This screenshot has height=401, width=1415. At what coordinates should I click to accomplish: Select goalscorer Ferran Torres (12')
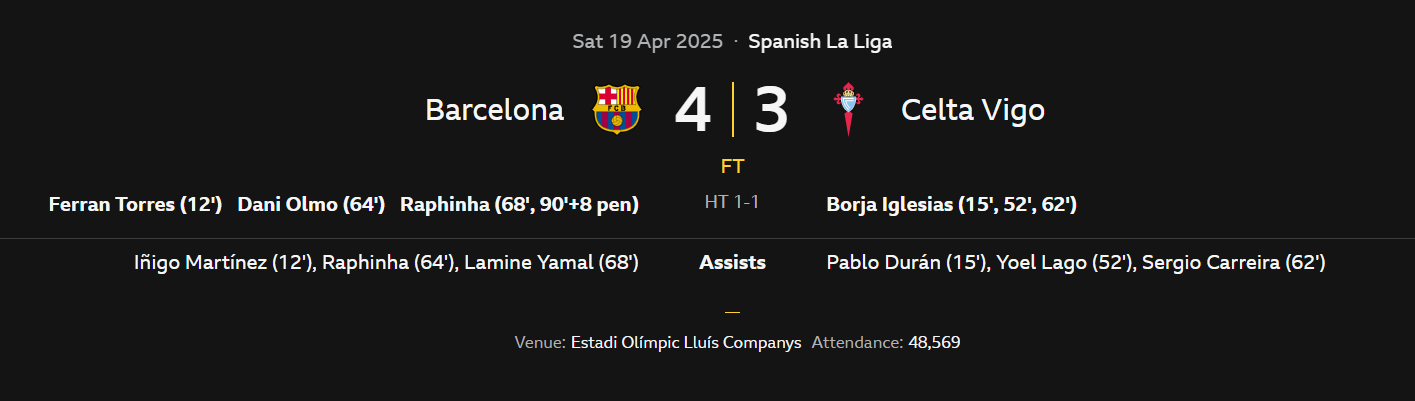click(x=135, y=205)
